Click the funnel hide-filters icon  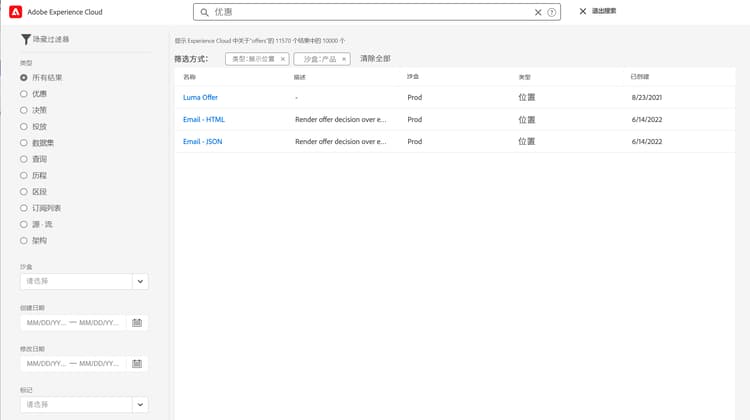click(x=26, y=39)
